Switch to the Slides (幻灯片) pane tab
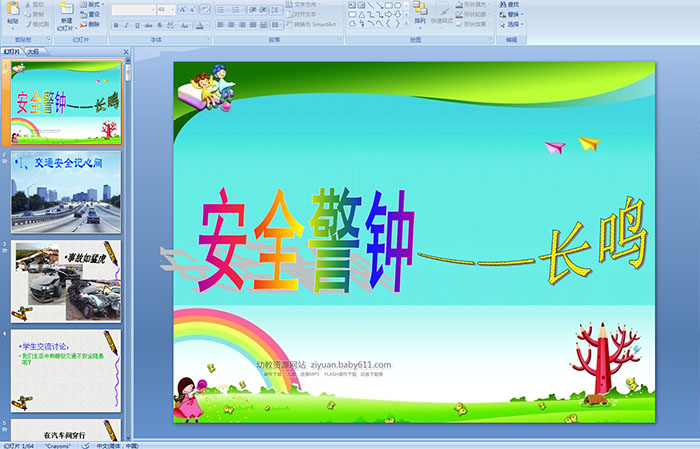The height and width of the screenshot is (449, 700). pos(11,52)
